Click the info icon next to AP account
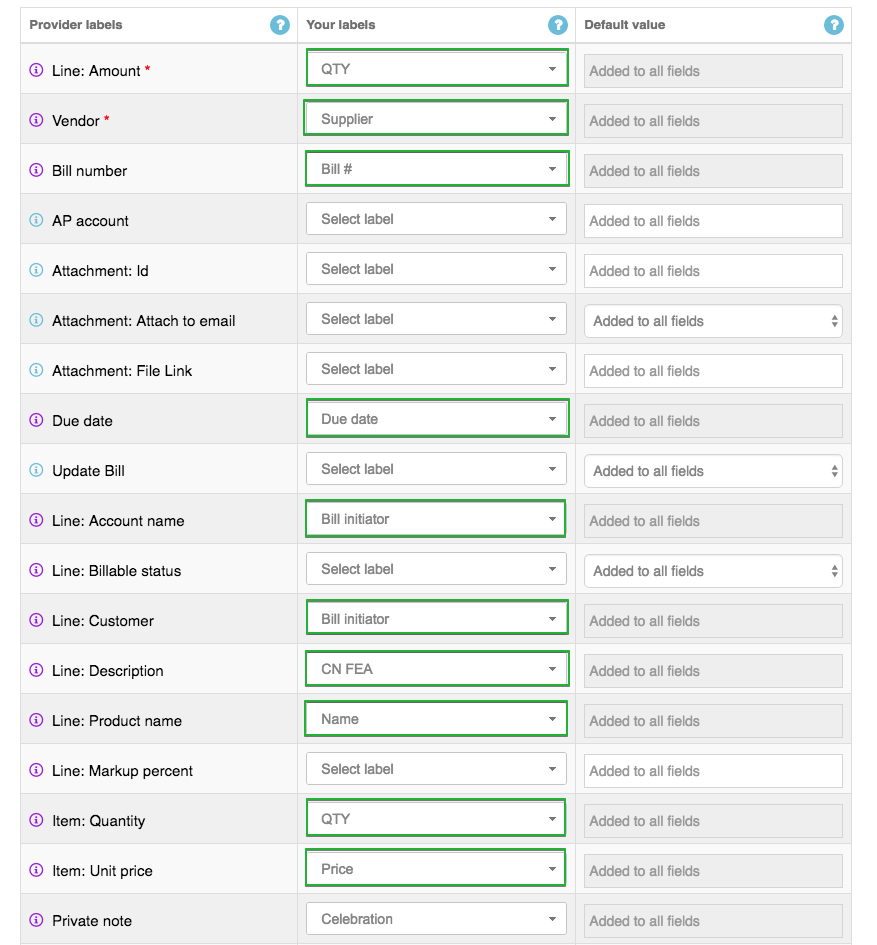Image resolution: width=877 pixels, height=945 pixels. 36,221
